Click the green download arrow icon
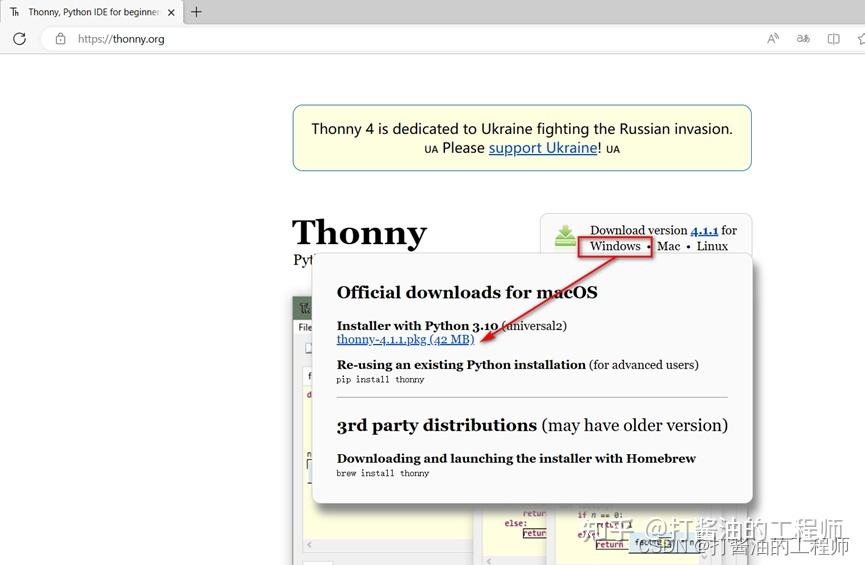This screenshot has height=565, width=865. click(x=565, y=236)
